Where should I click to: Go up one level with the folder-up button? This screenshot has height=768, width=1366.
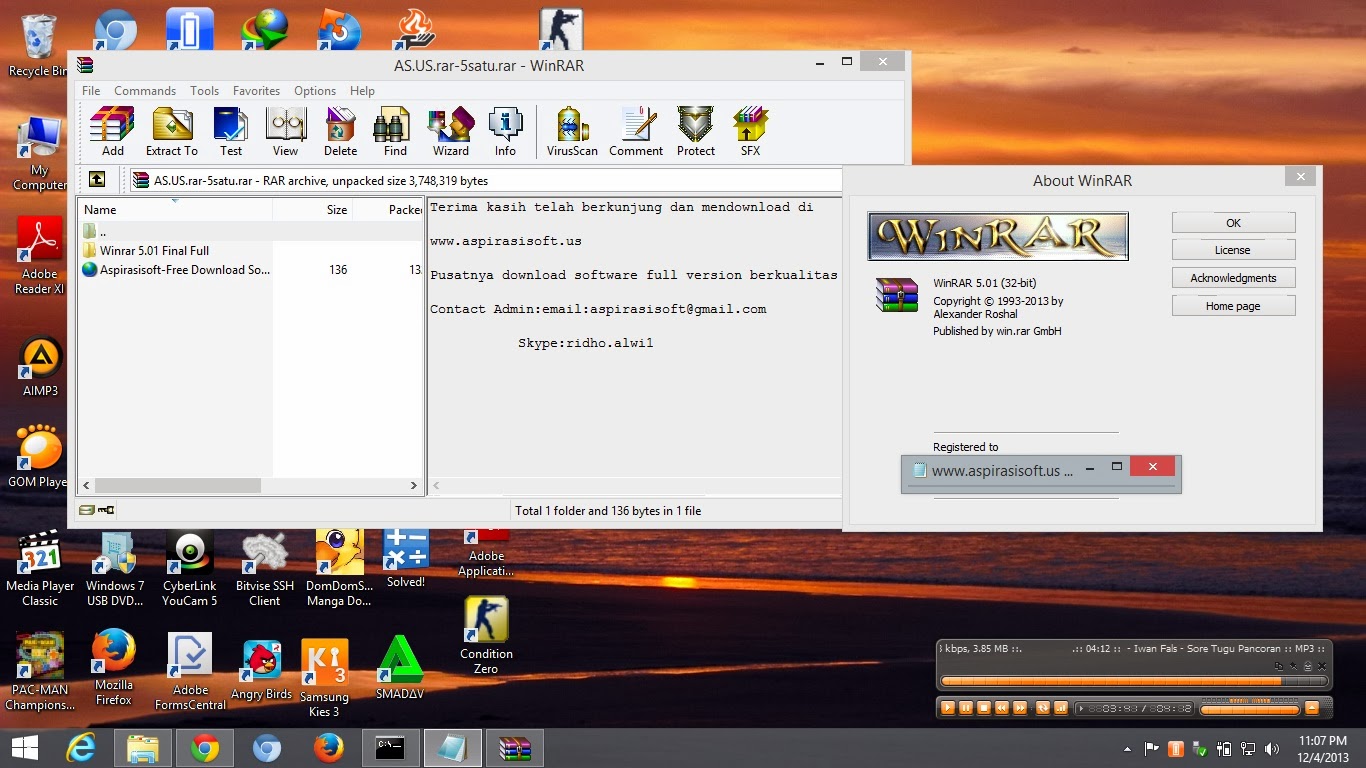pos(97,180)
